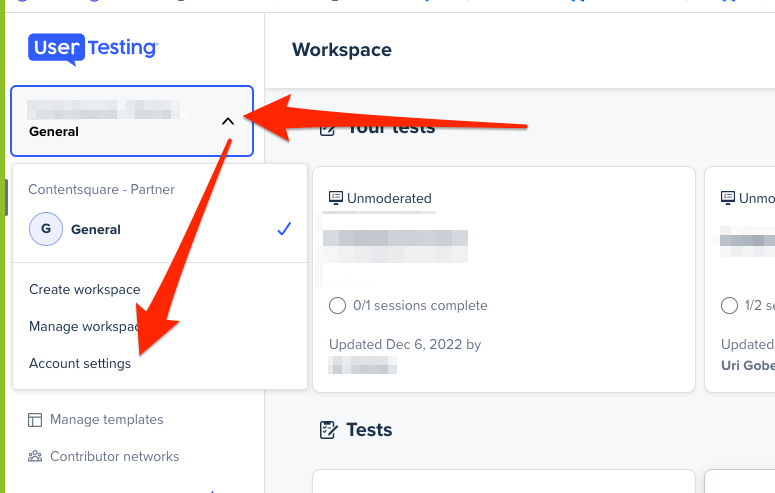Click the 0/1 sessions progress circle
The width and height of the screenshot is (775, 493).
tap(337, 306)
